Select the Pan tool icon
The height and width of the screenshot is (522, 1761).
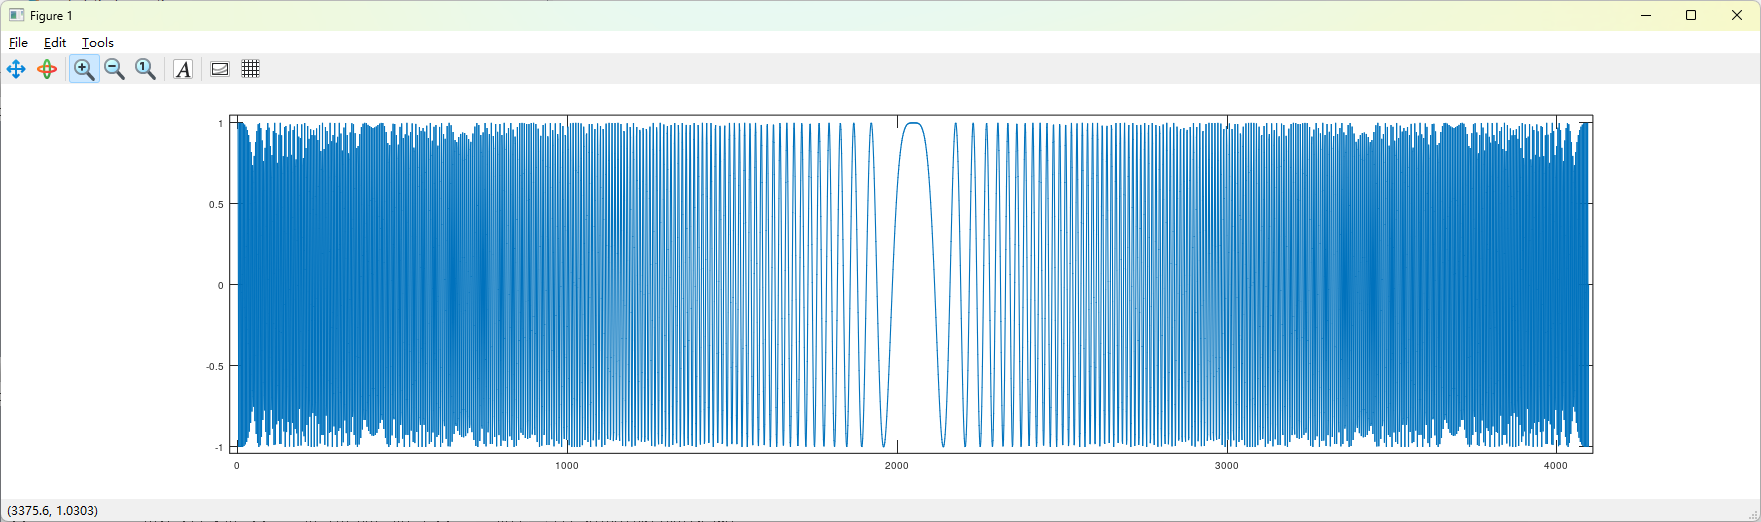pyautogui.click(x=16, y=69)
